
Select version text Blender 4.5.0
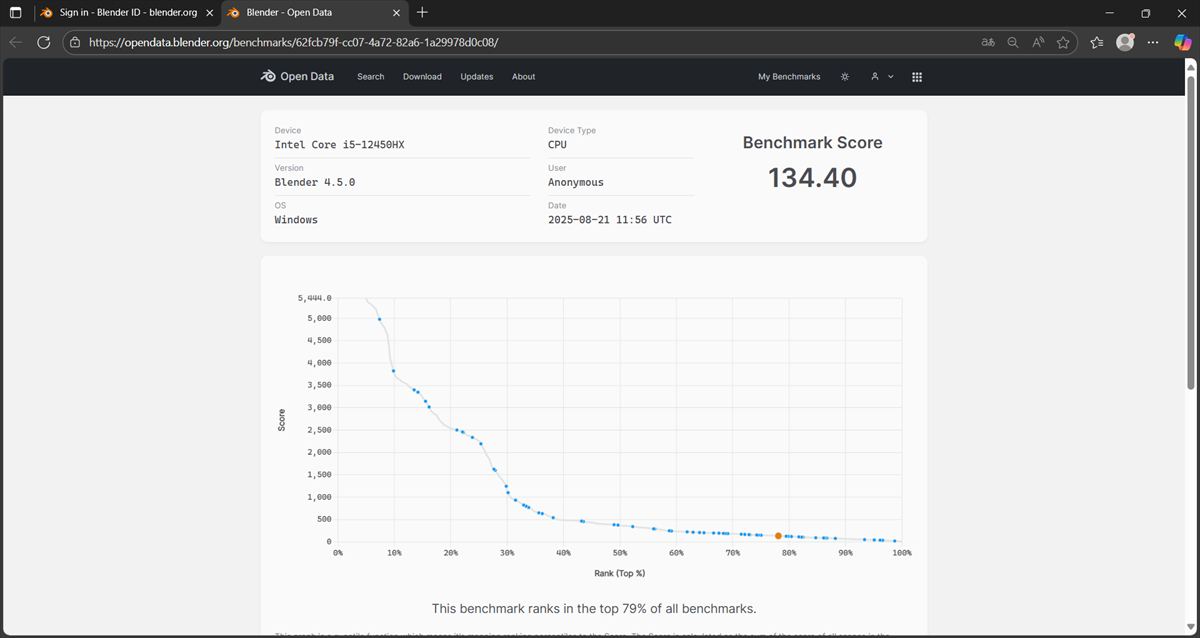(x=315, y=183)
